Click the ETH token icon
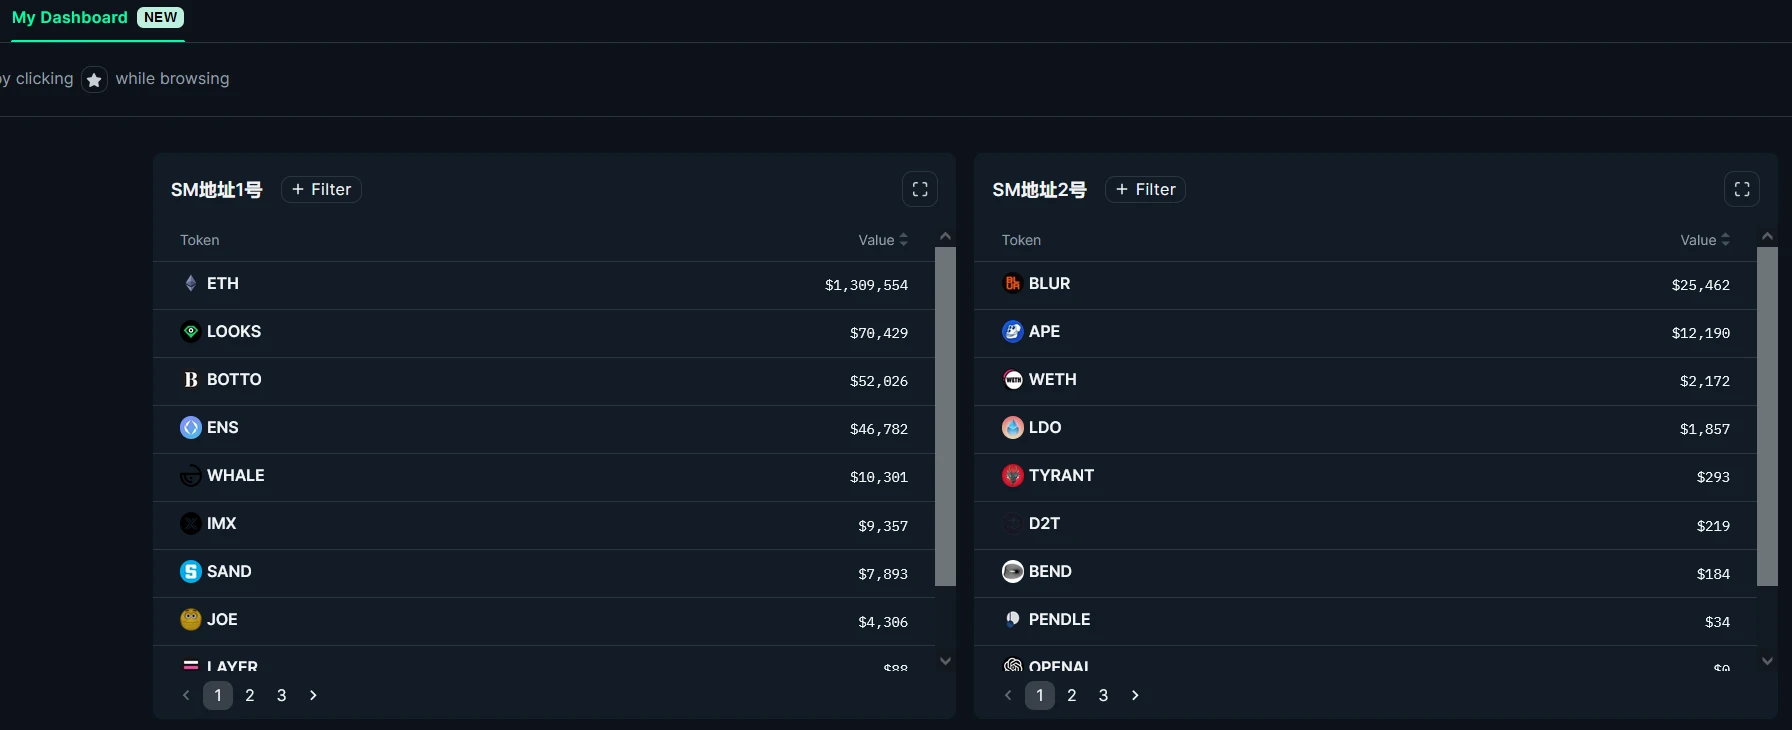 tap(190, 283)
